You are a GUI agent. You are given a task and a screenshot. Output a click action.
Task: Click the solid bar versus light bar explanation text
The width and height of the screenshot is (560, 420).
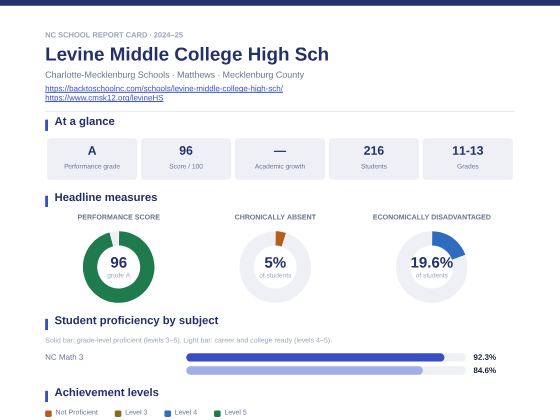(188, 340)
